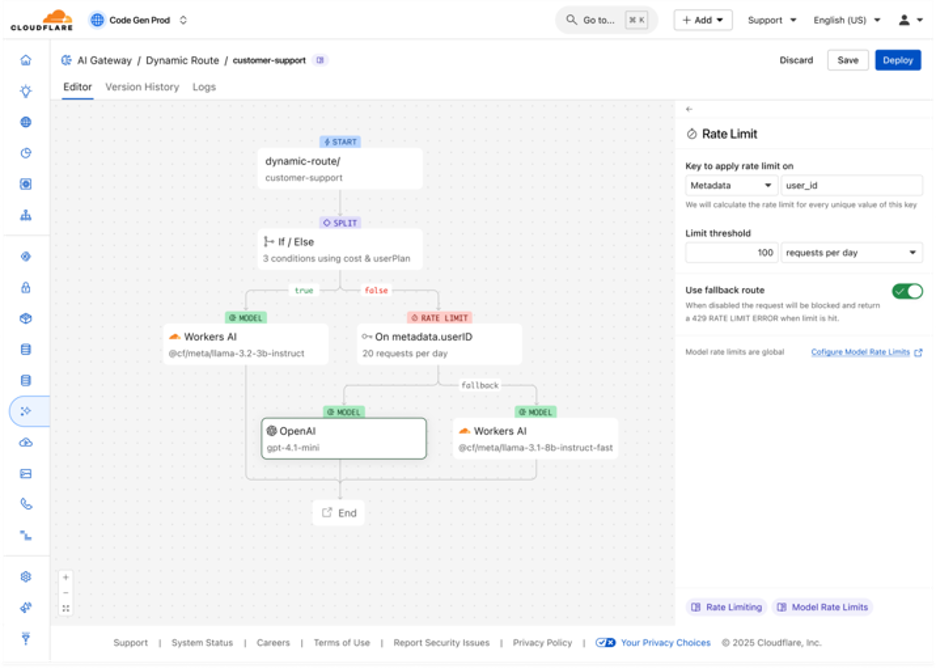936x668 pixels.
Task: Select the AI sparkles sidebar icon
Action: [x=26, y=411]
